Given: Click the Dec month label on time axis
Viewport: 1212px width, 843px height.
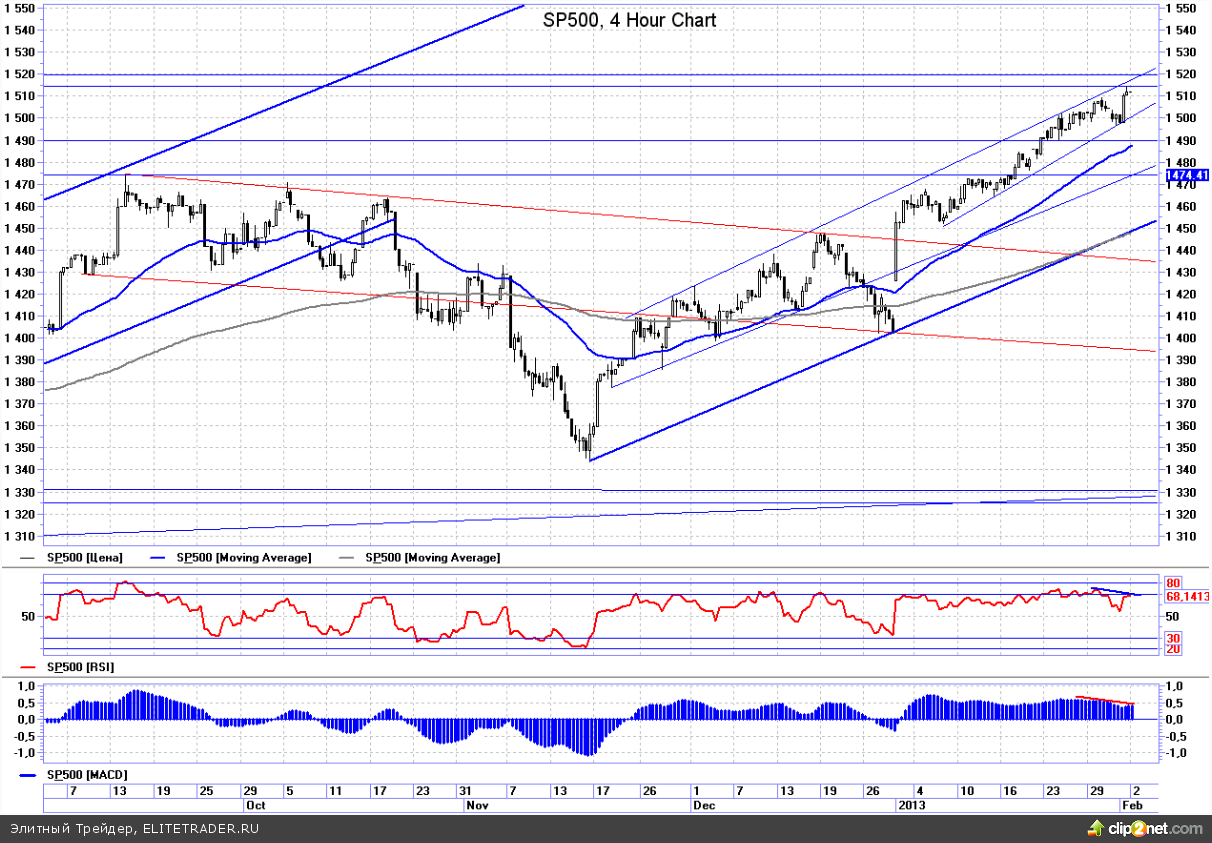Looking at the screenshot, I should (x=704, y=804).
